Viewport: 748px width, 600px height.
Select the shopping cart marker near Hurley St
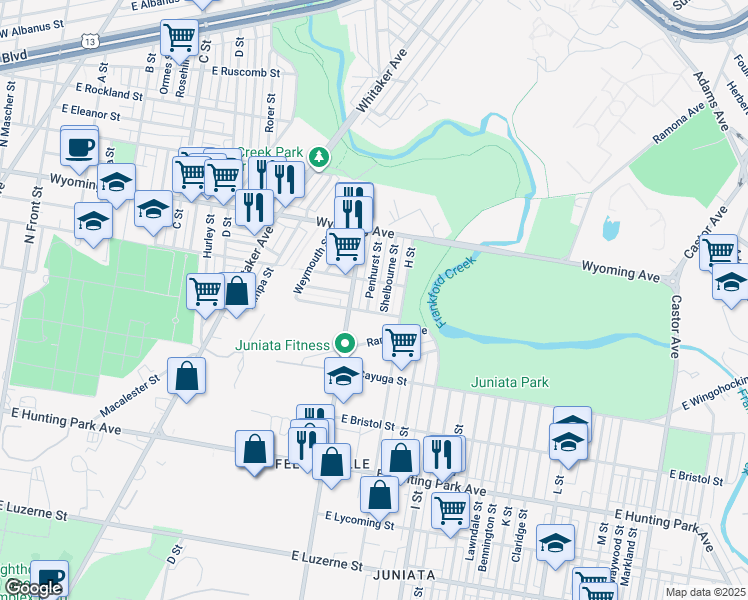click(206, 296)
